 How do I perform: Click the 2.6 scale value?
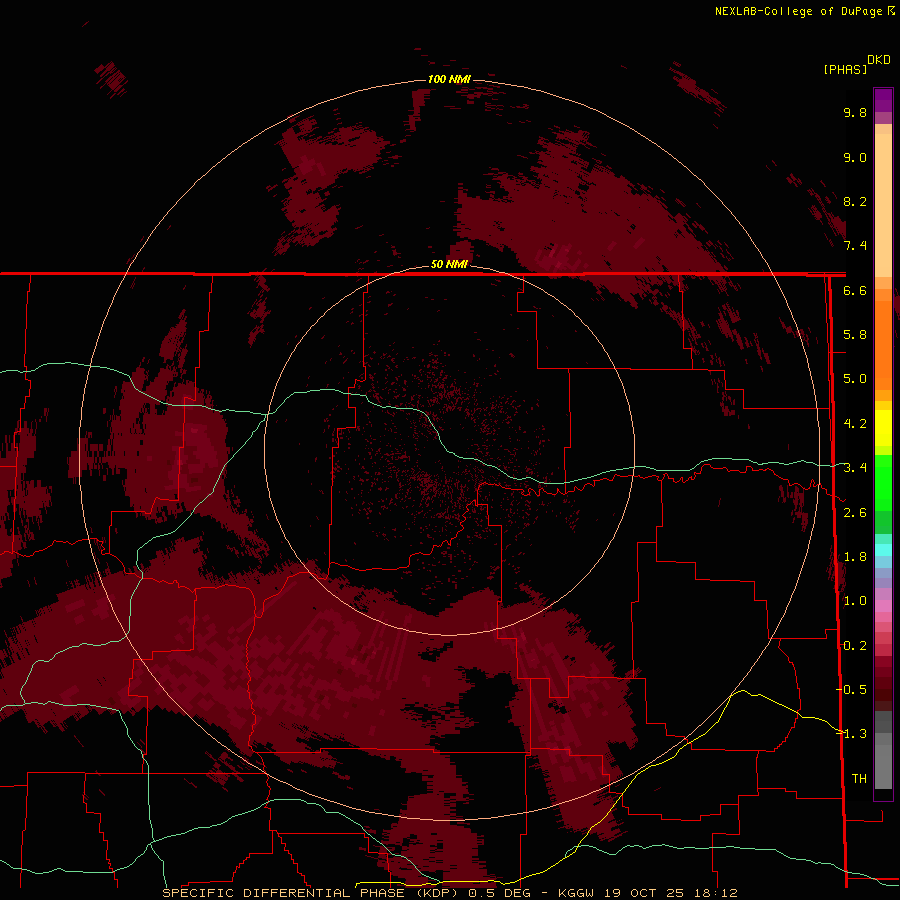(855, 513)
